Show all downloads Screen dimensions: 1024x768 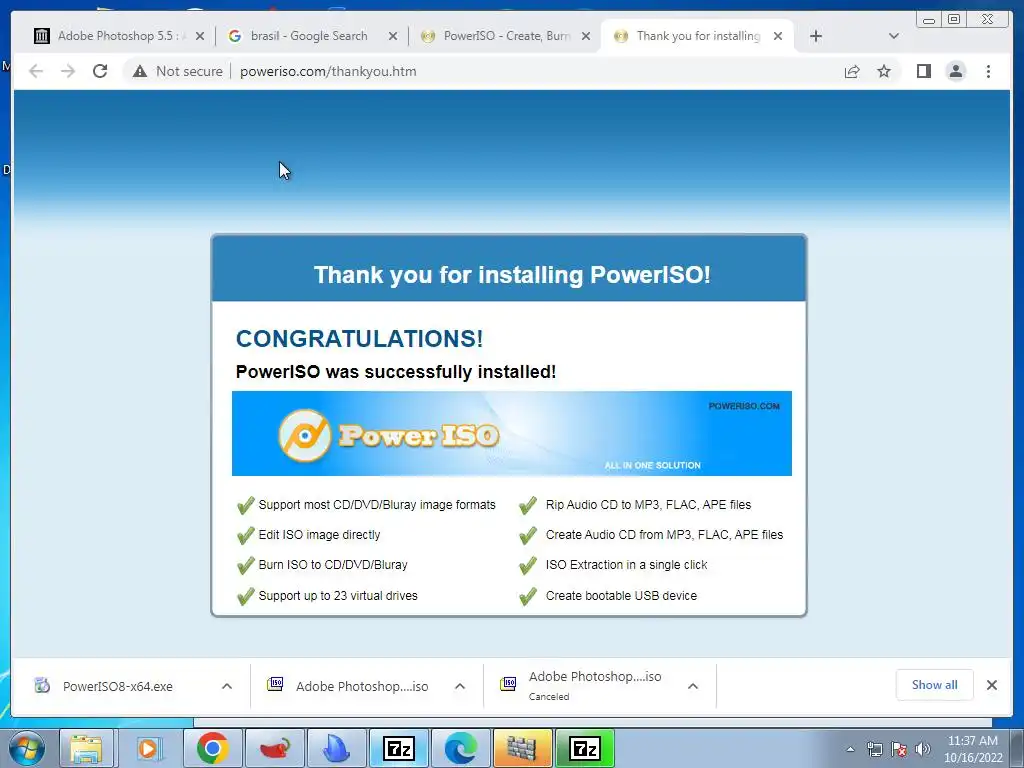[935, 685]
